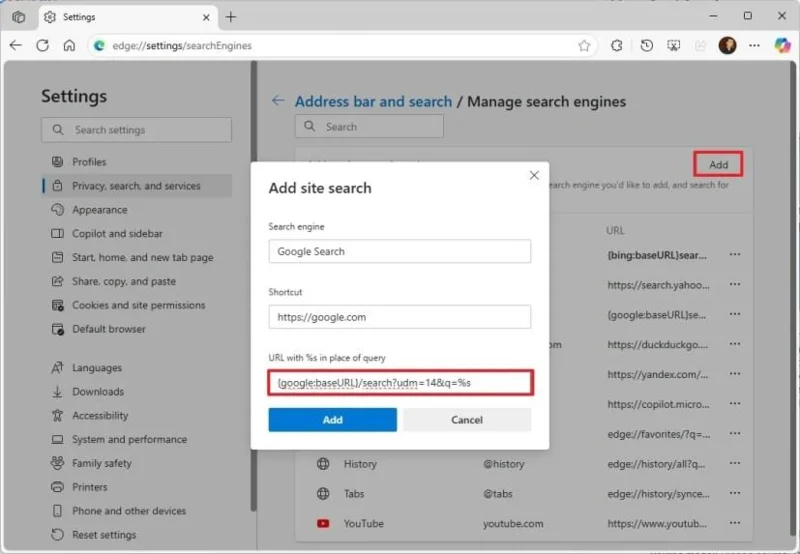
Task: Open Family safety settings
Action: [x=136, y=463]
